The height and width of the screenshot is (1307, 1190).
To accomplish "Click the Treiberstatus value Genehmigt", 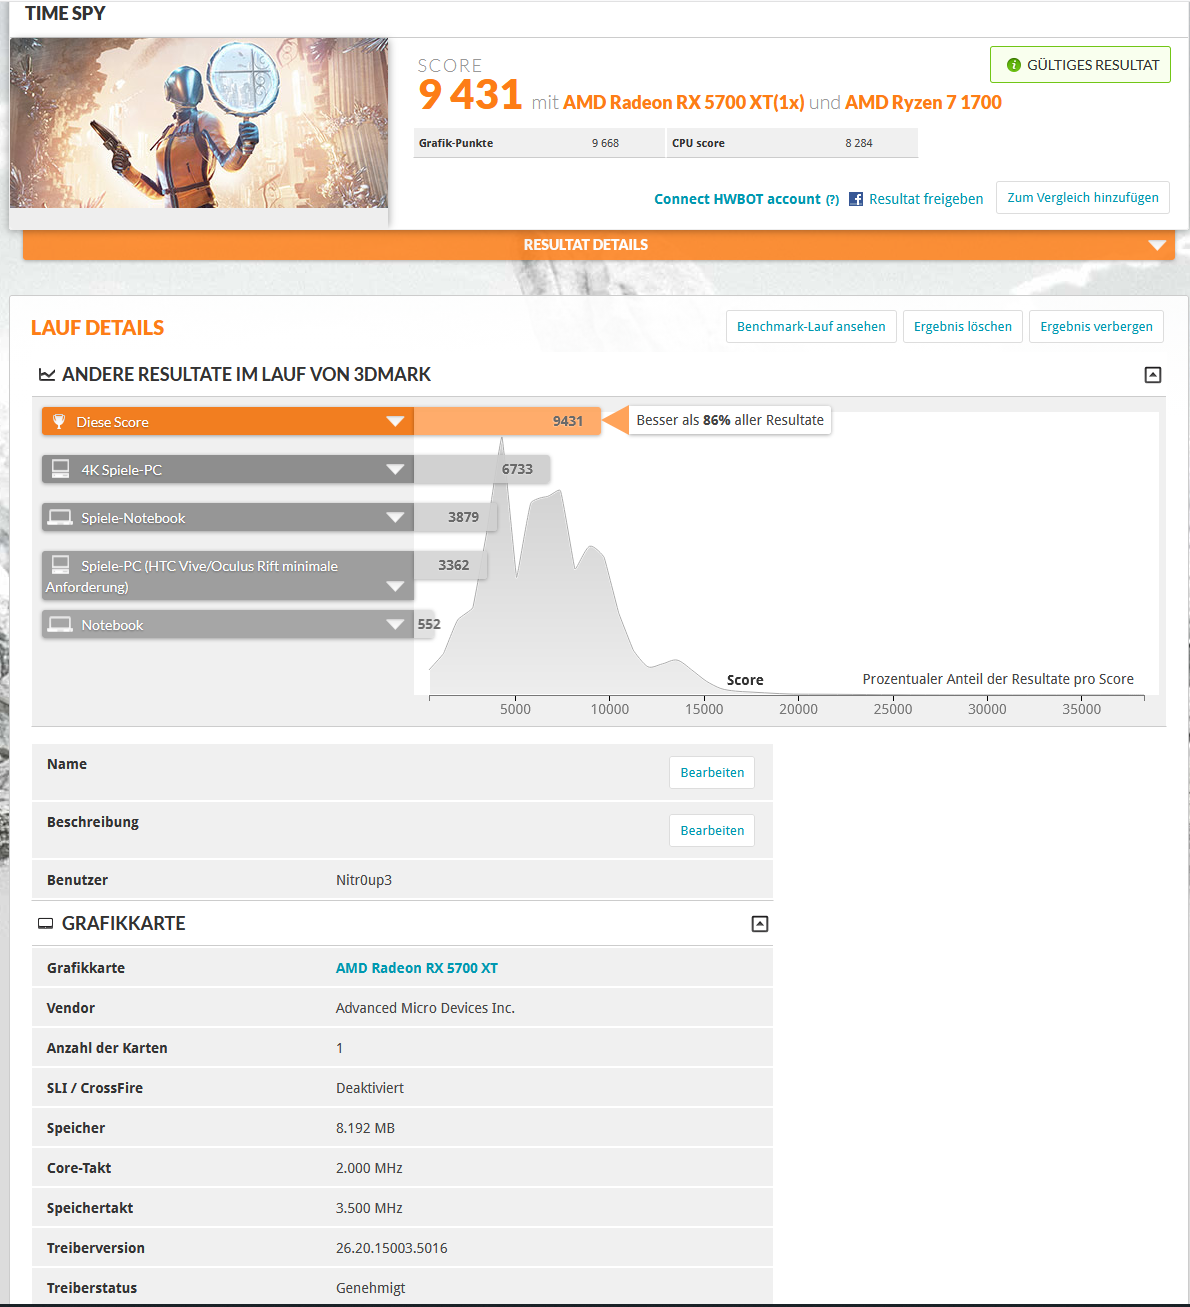I will [371, 1288].
